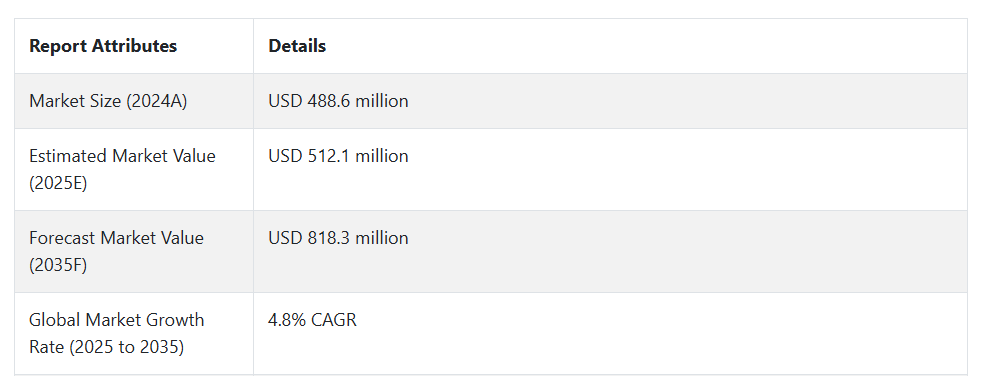The image size is (981, 376).
Task: Click the Details column header
Action: point(297,46)
